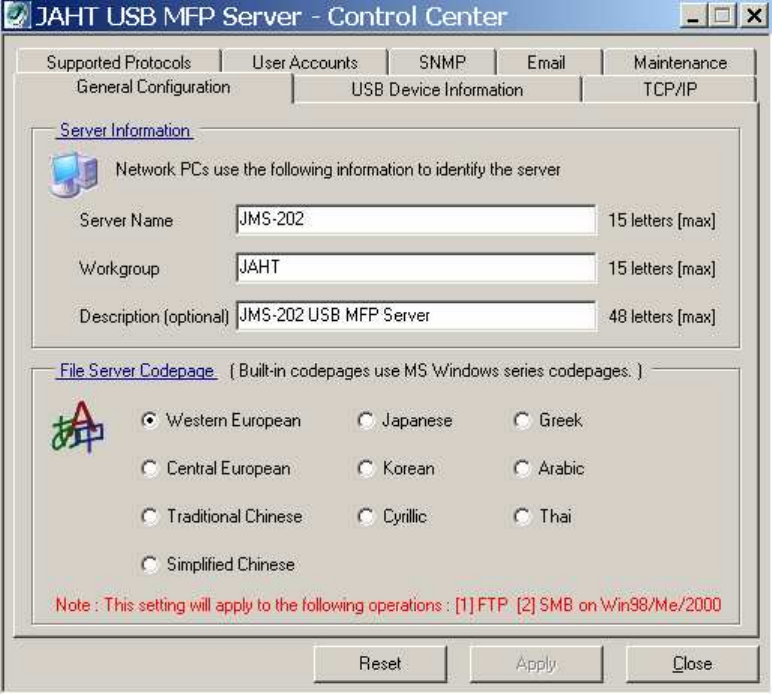Choose Traditional Chinese codepage

[222, 516]
